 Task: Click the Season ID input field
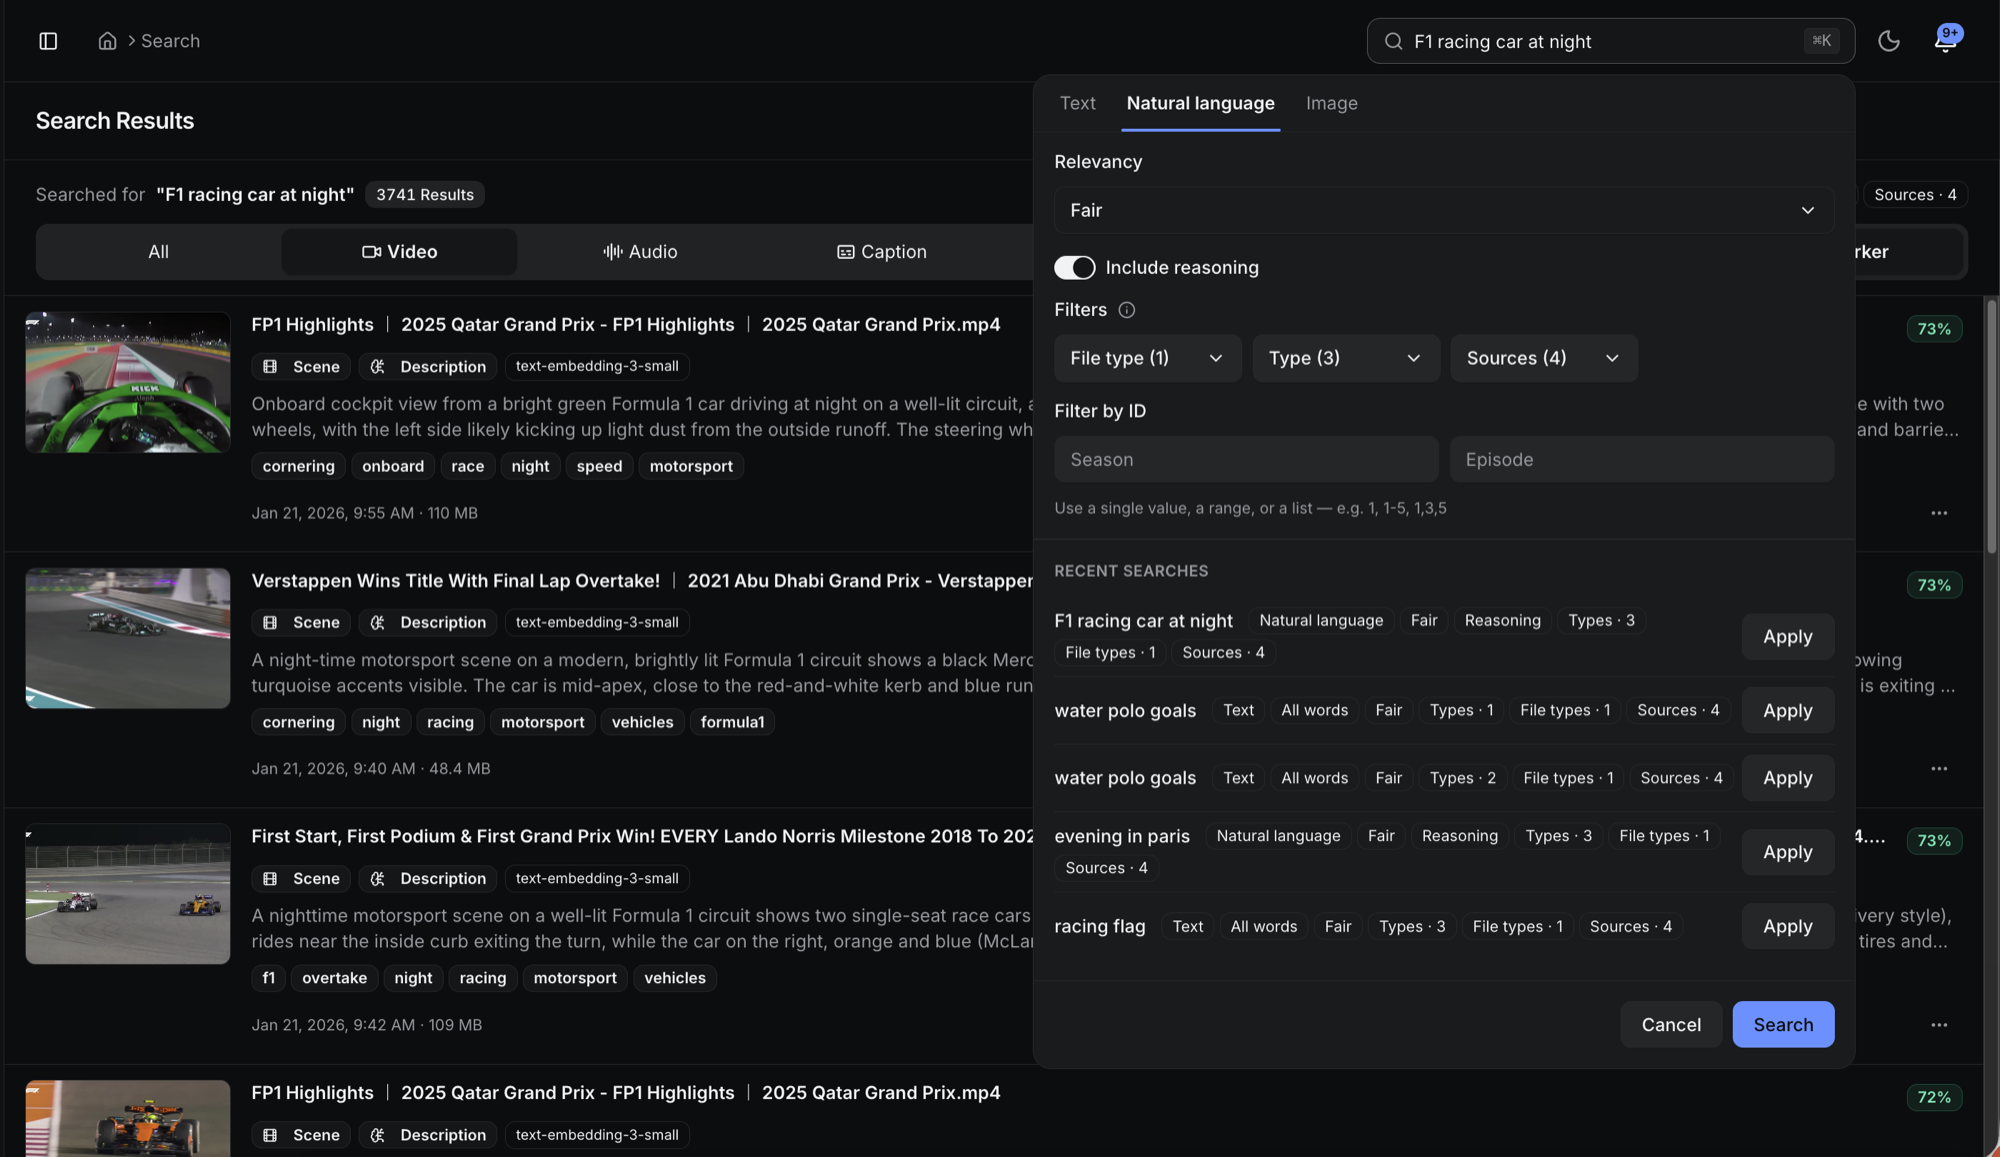[x=1246, y=459]
